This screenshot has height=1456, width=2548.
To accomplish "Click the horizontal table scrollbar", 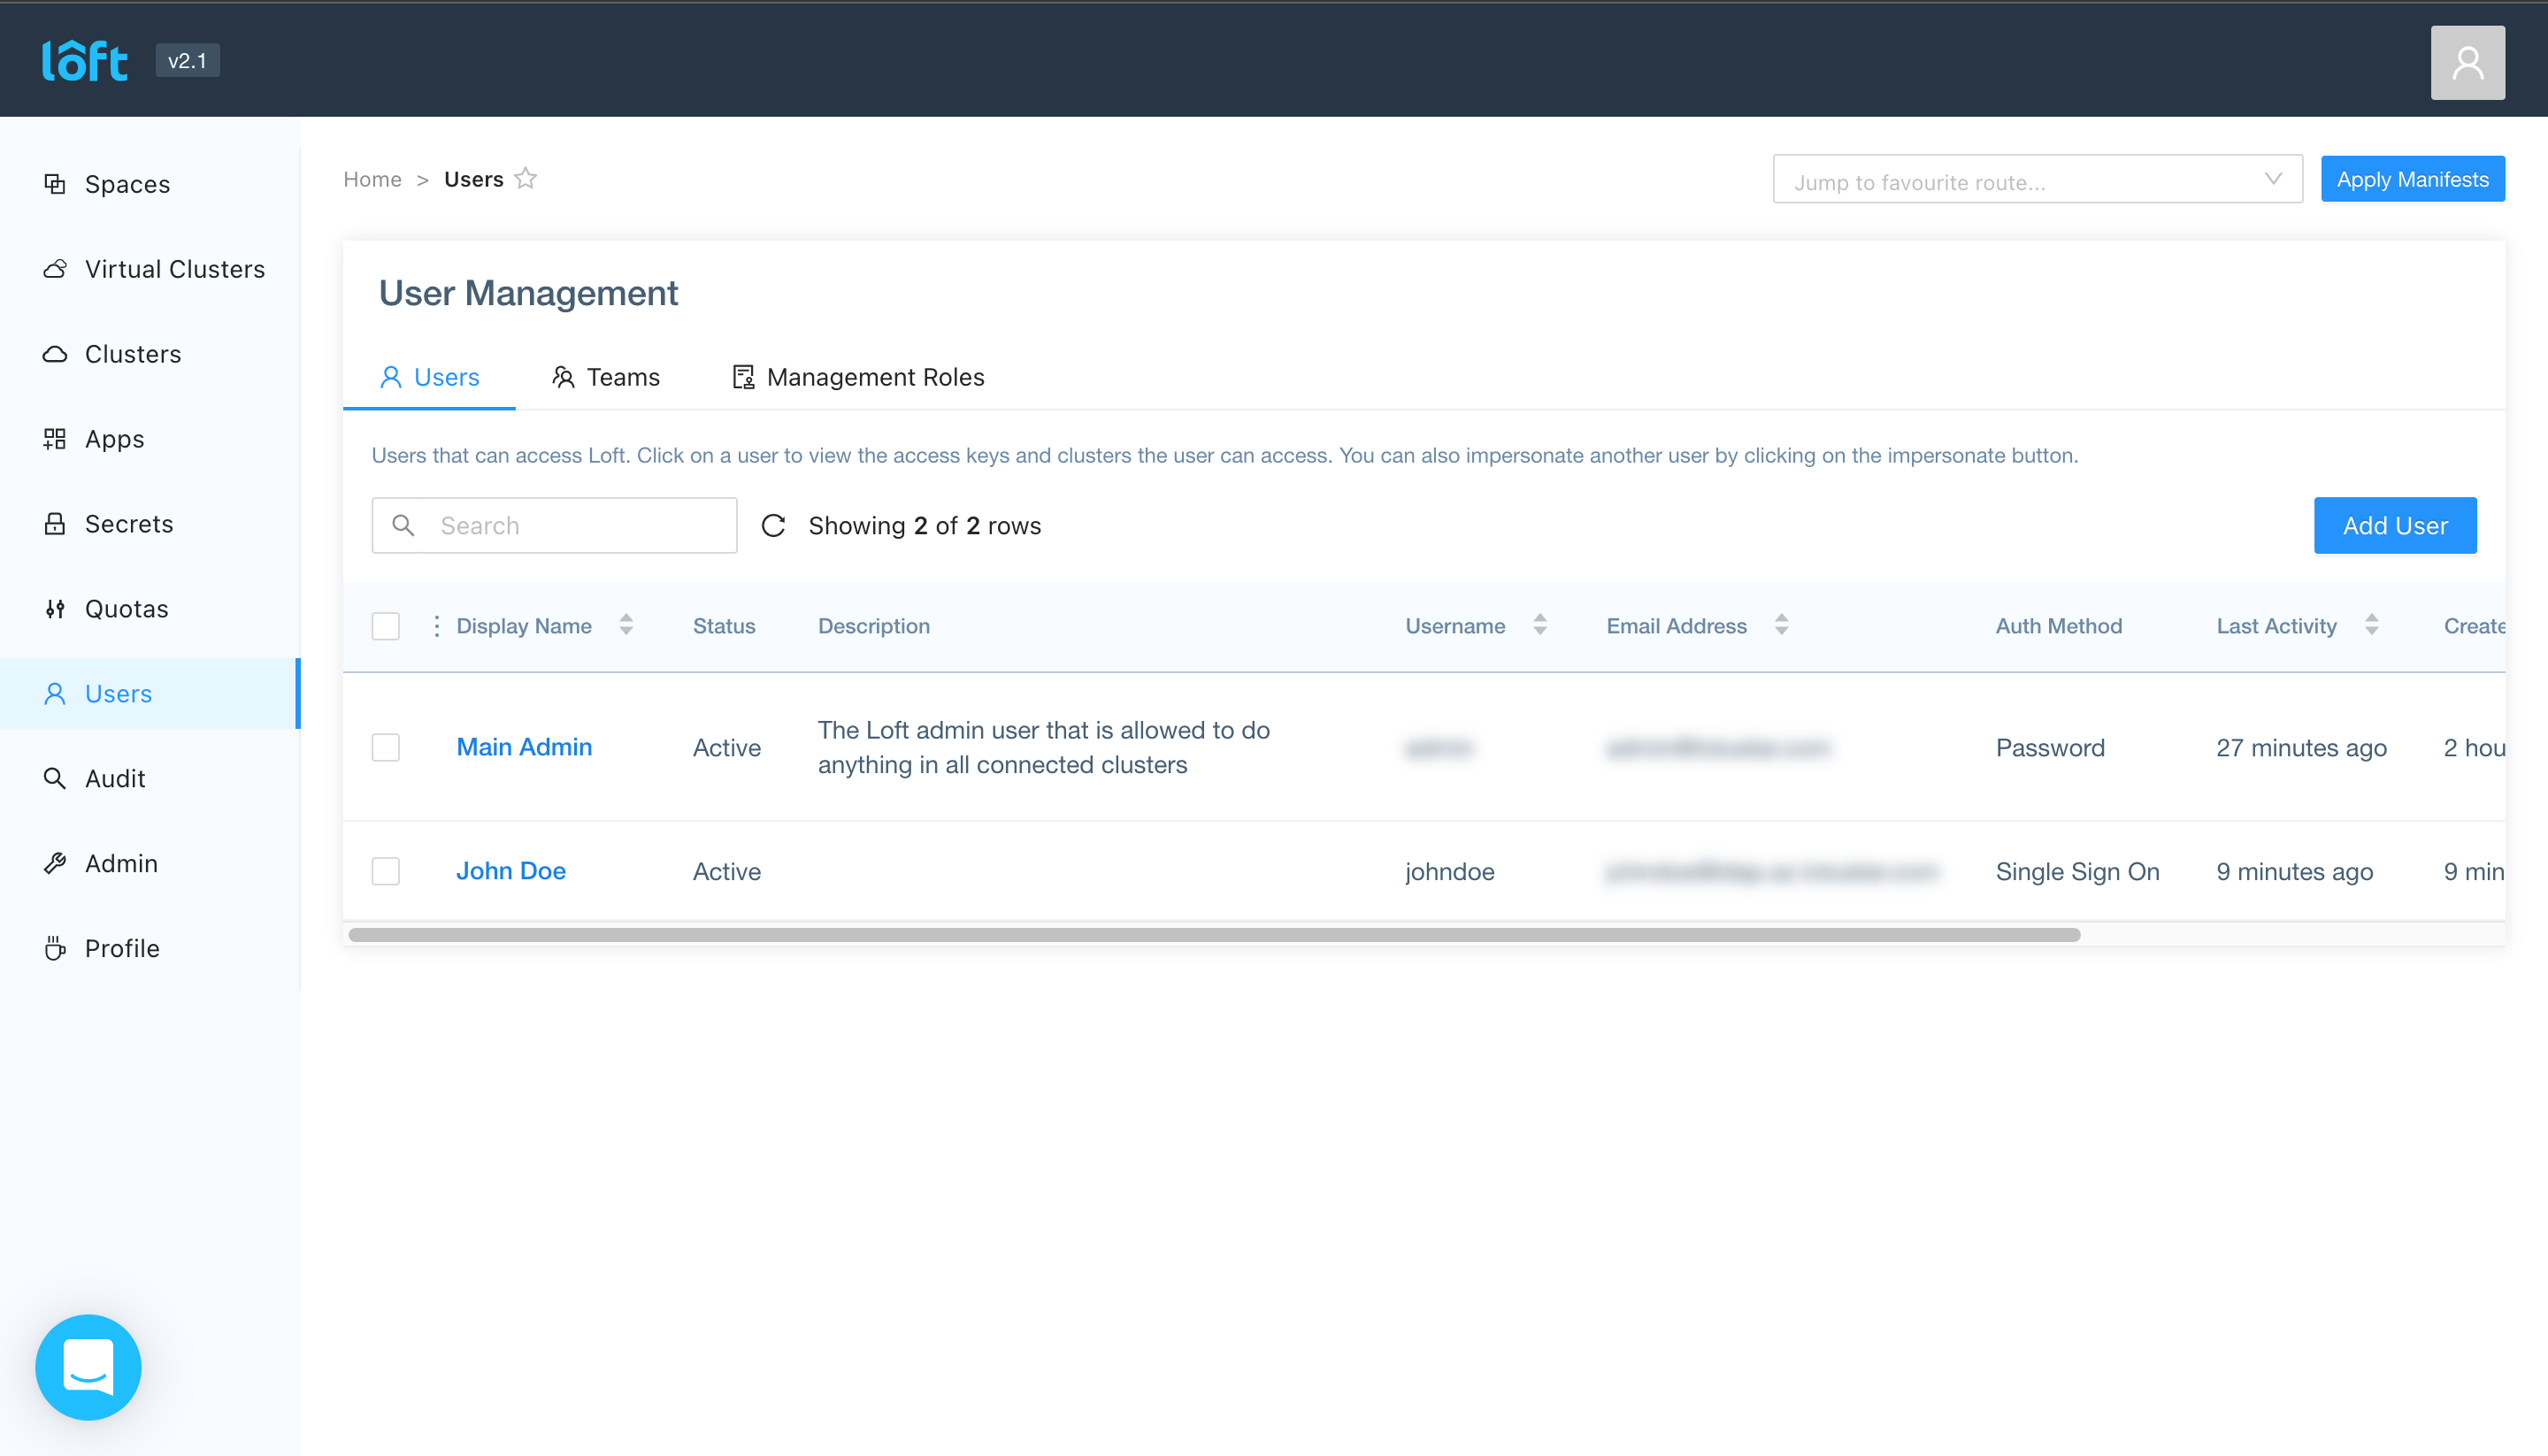I will (x=1214, y=935).
